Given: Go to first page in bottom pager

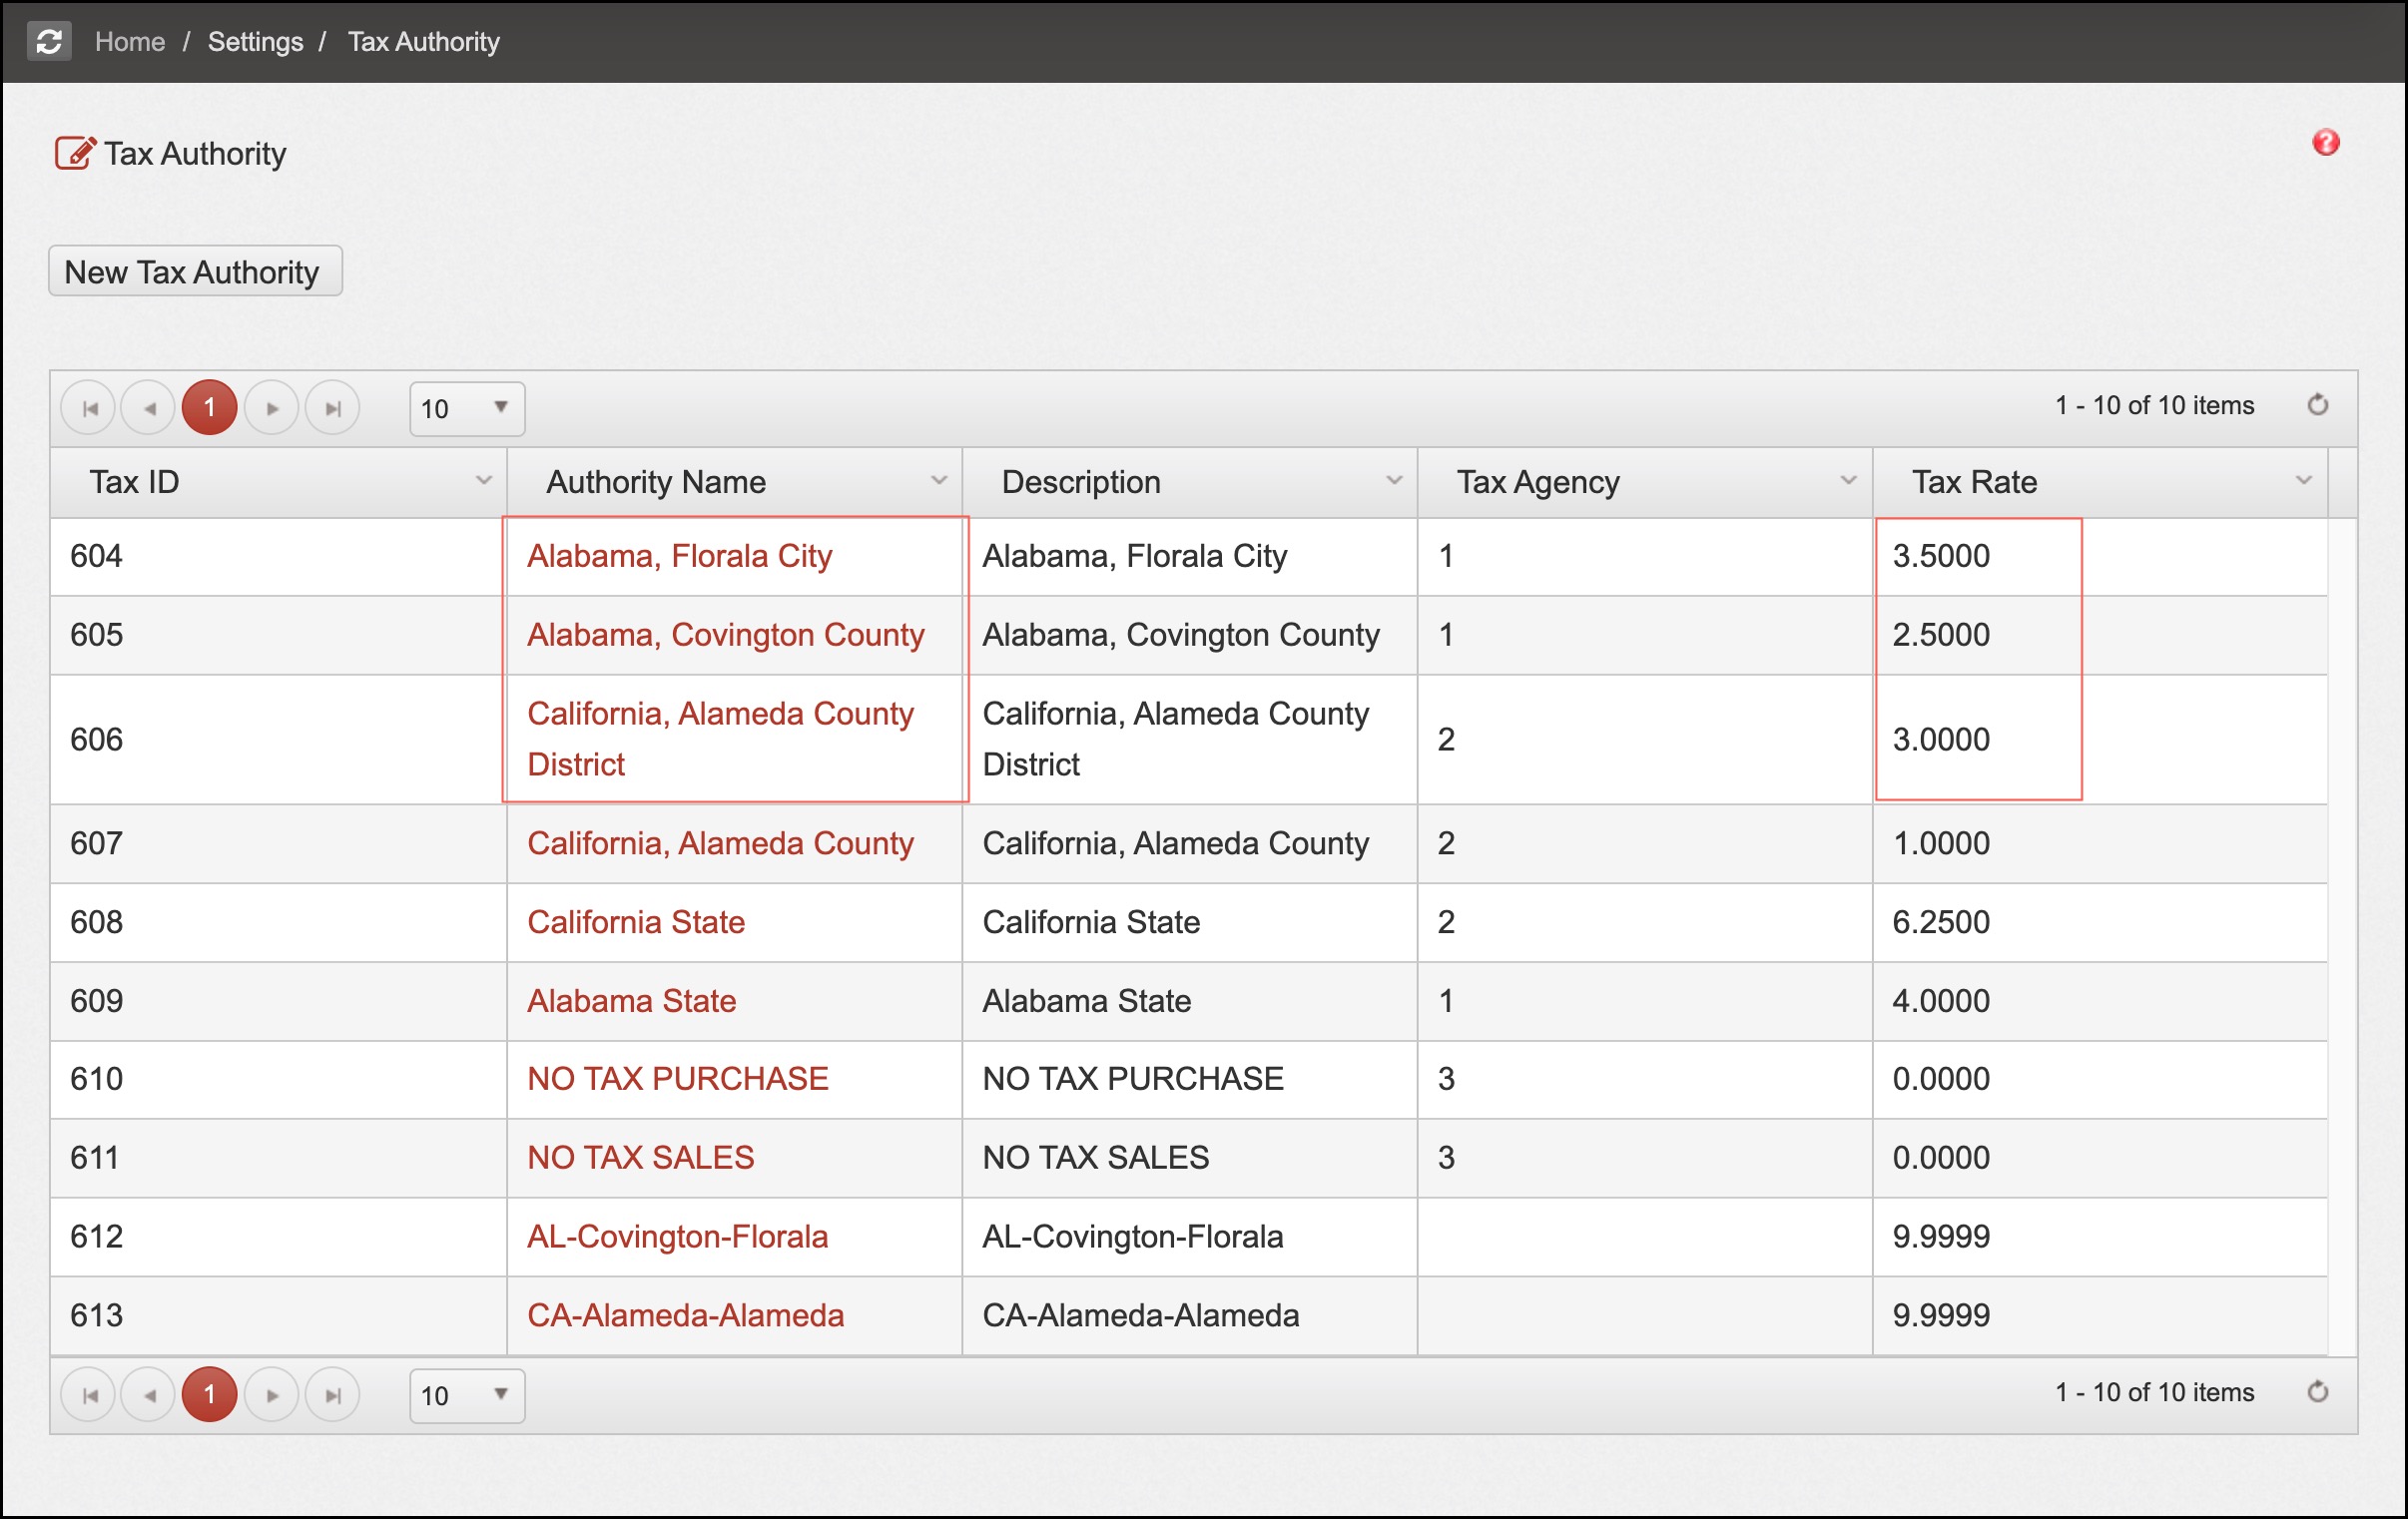Looking at the screenshot, I should (90, 1395).
